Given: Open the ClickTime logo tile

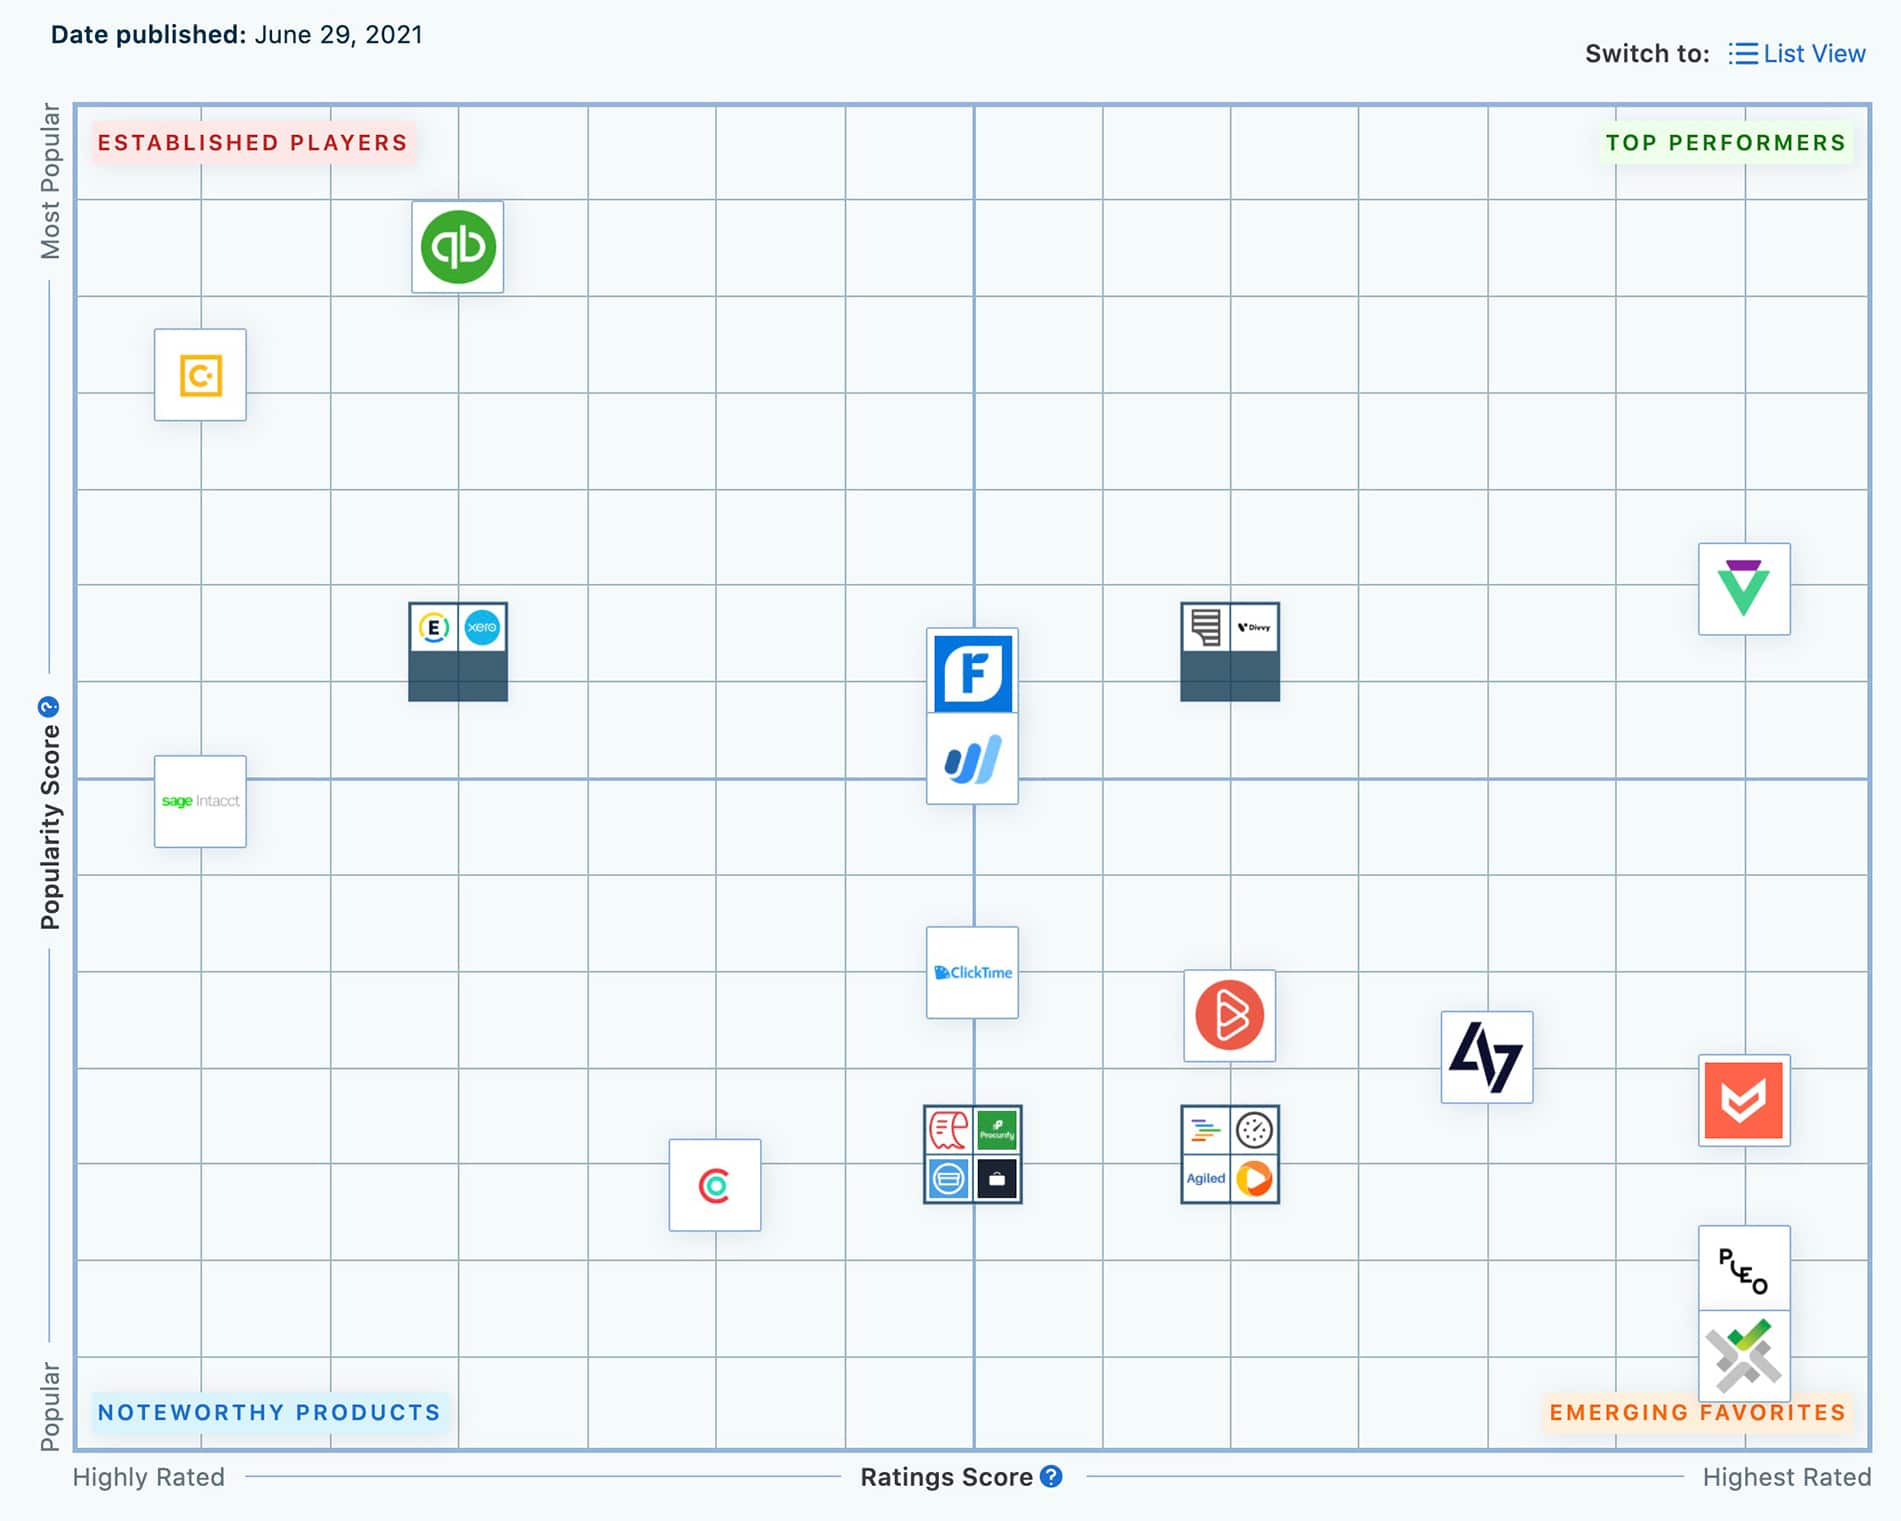Looking at the screenshot, I should tap(972, 972).
